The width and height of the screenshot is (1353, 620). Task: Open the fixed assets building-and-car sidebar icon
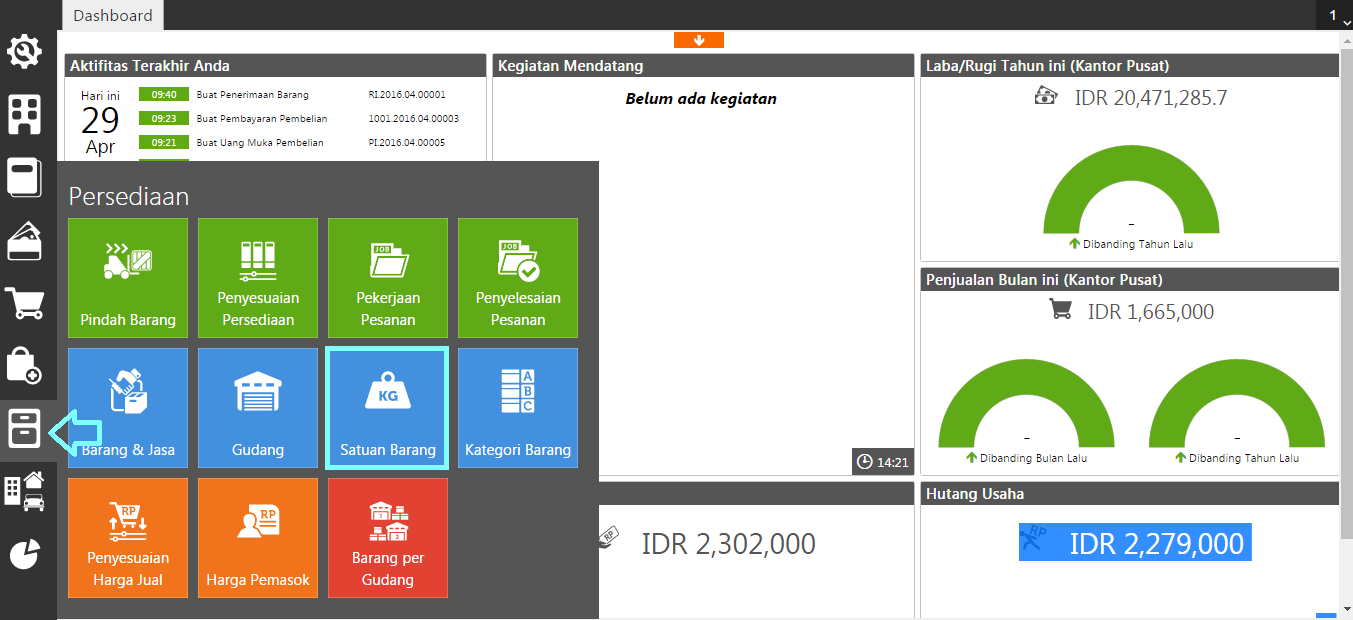point(25,490)
